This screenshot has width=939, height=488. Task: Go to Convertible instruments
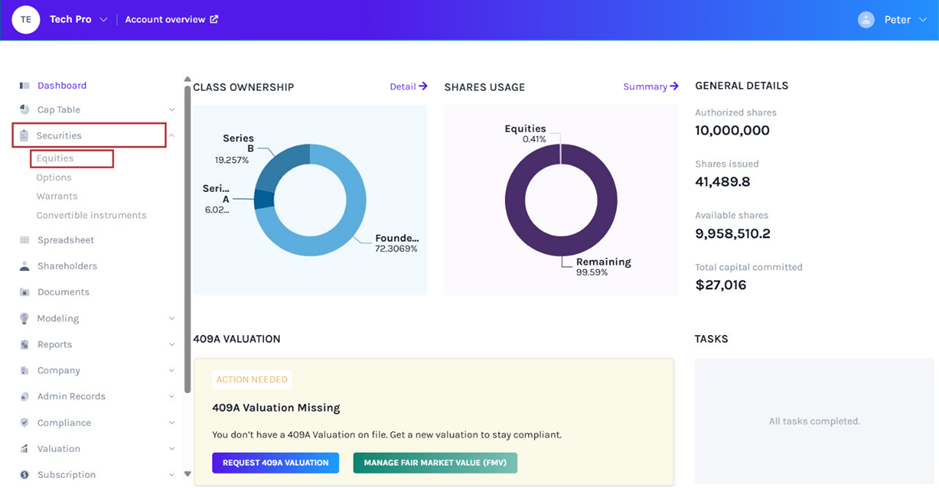(91, 215)
